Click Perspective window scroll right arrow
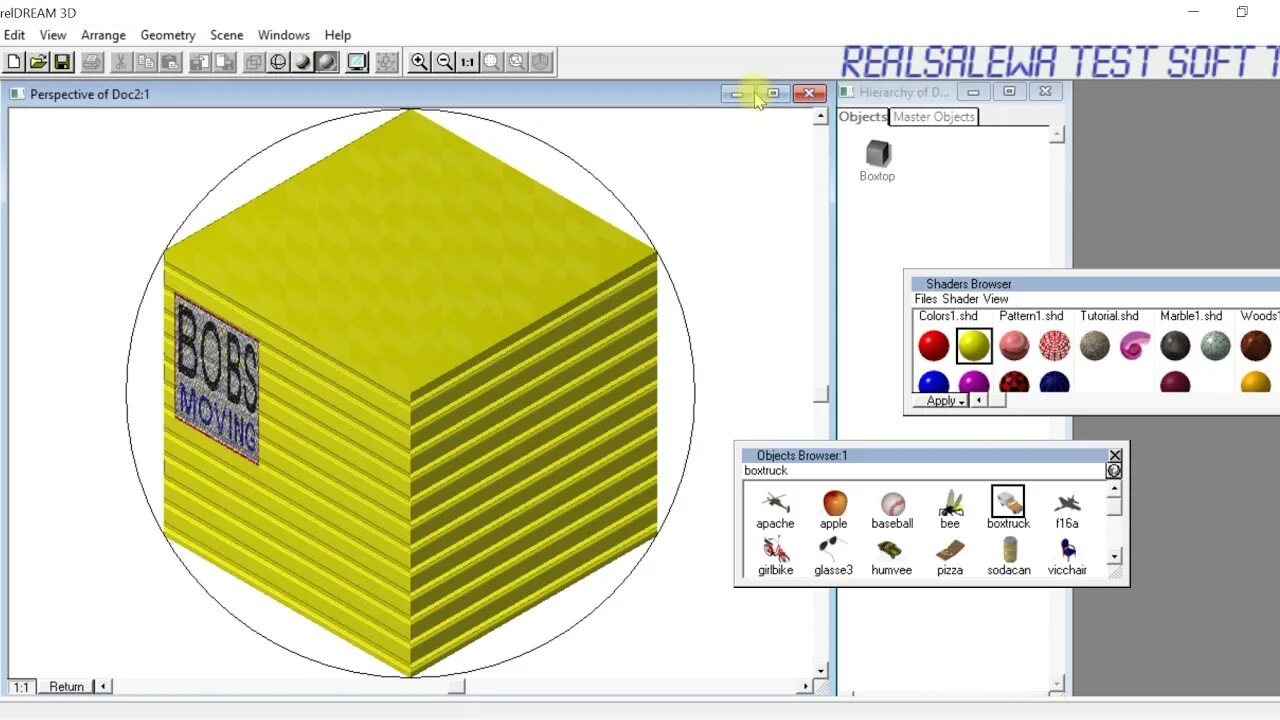Viewport: 1280px width, 720px height. pos(806,687)
